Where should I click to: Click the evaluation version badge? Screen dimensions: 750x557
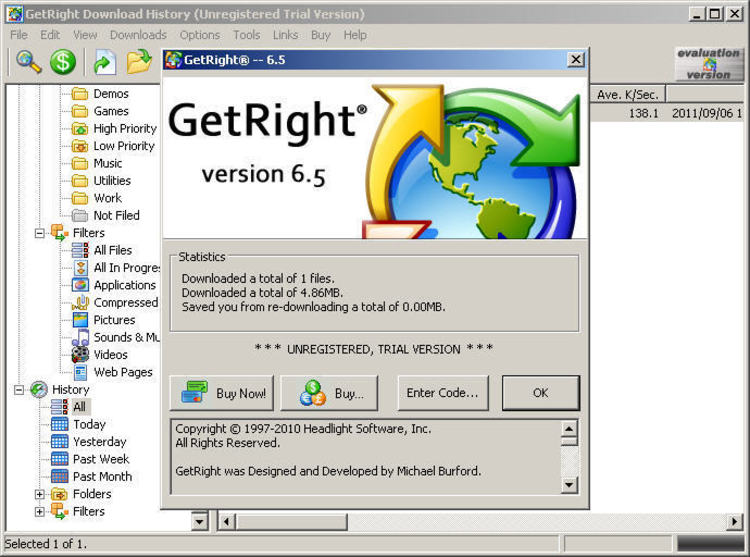pyautogui.click(x=709, y=64)
